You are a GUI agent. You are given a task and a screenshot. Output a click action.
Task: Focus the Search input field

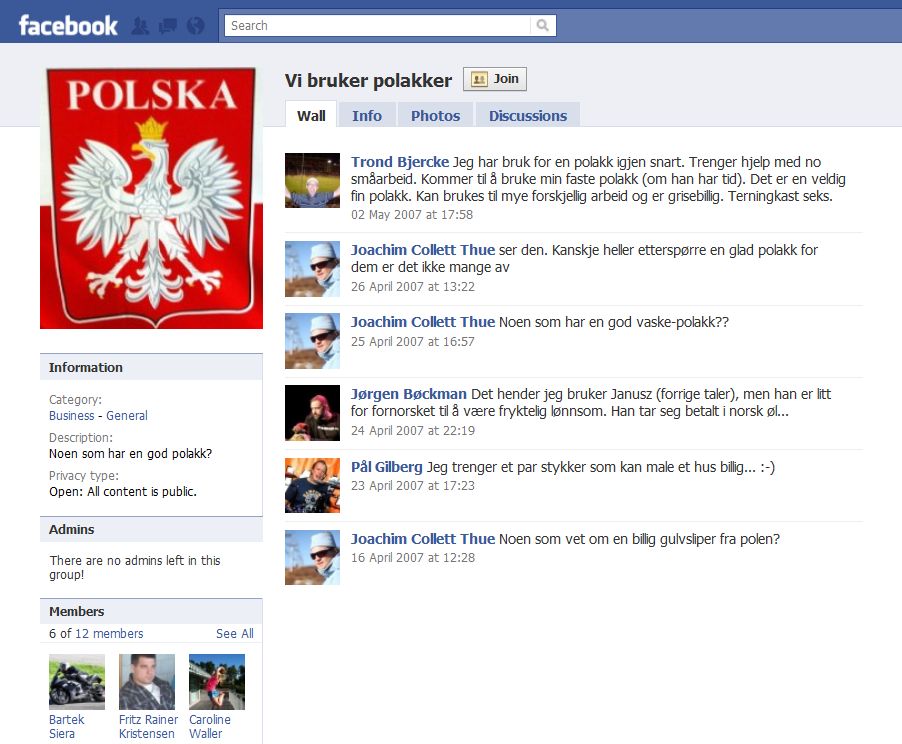pyautogui.click(x=377, y=25)
